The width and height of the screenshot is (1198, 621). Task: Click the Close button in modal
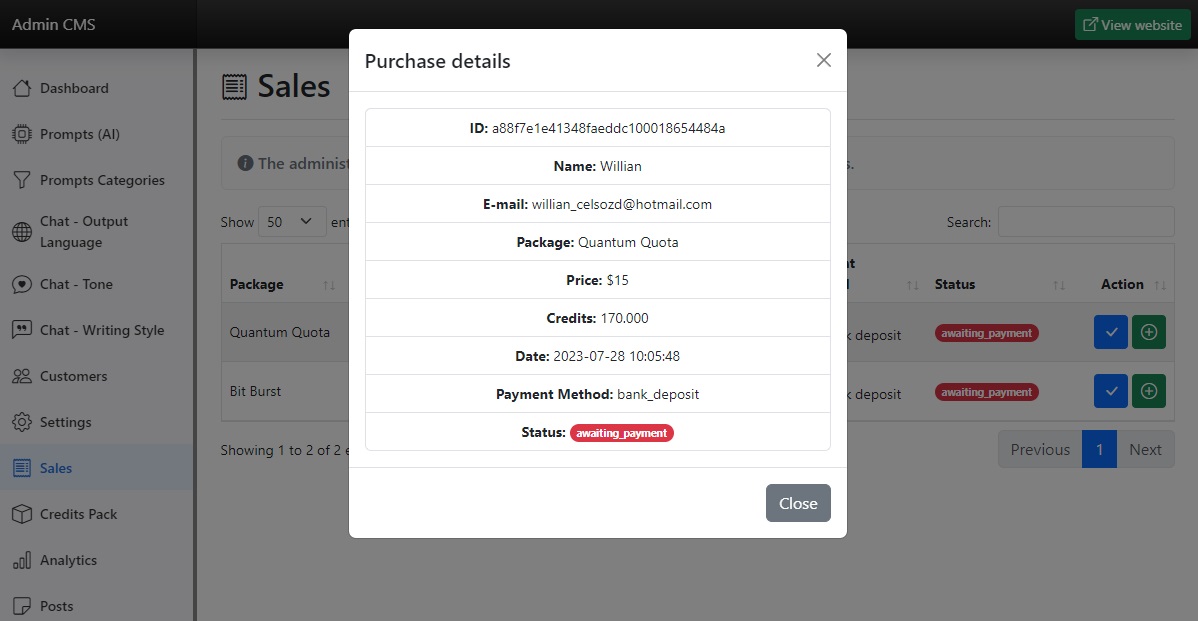click(x=797, y=503)
